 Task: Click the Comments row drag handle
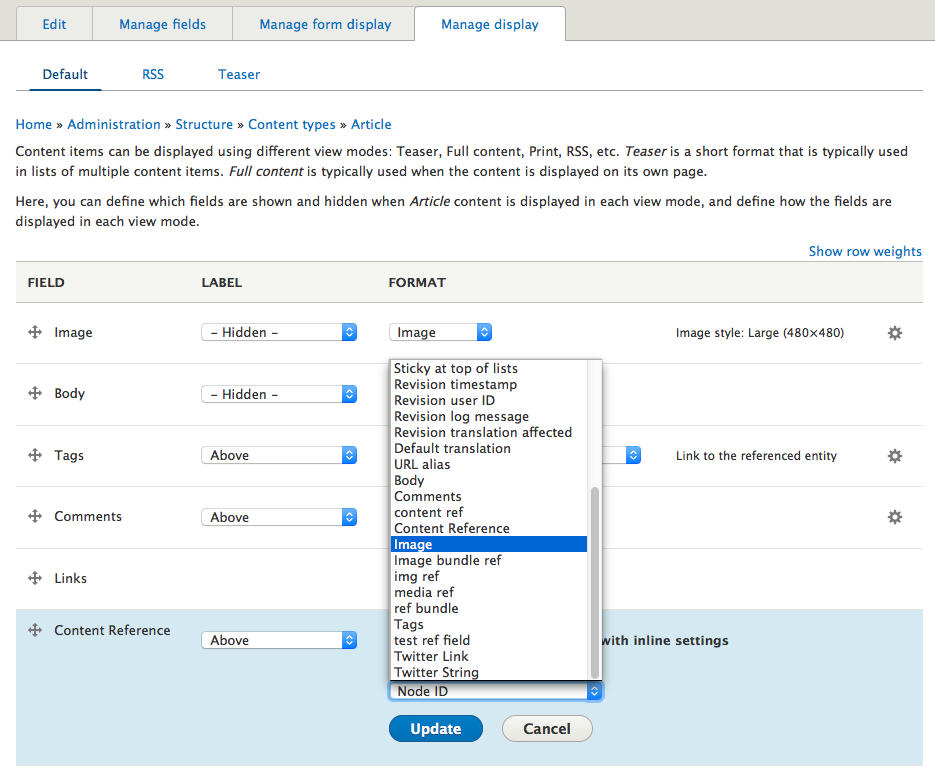click(x=35, y=517)
